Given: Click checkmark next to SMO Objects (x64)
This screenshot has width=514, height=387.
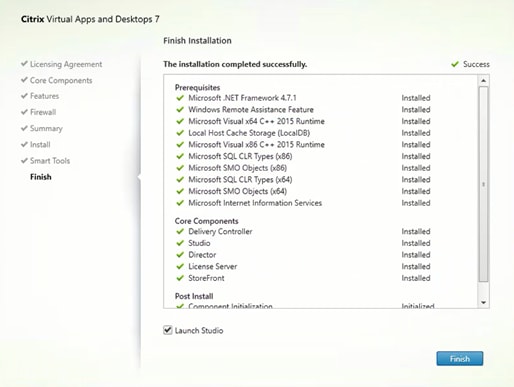Looking at the screenshot, I should (x=180, y=191).
